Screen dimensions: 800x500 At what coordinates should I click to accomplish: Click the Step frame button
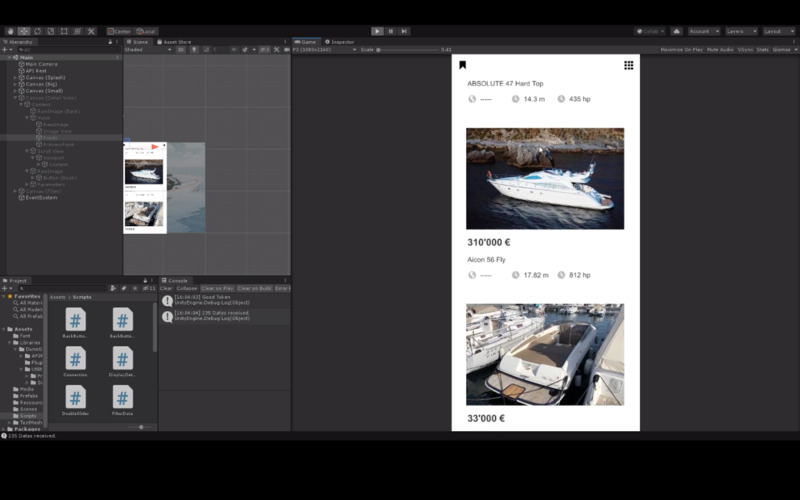[404, 31]
